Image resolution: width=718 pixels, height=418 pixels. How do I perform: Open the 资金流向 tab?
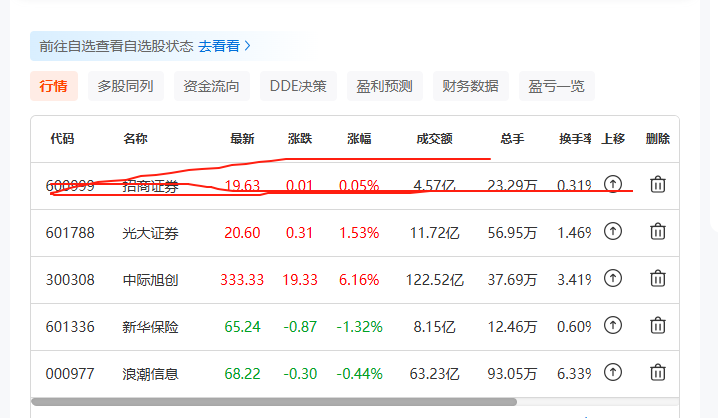[212, 86]
